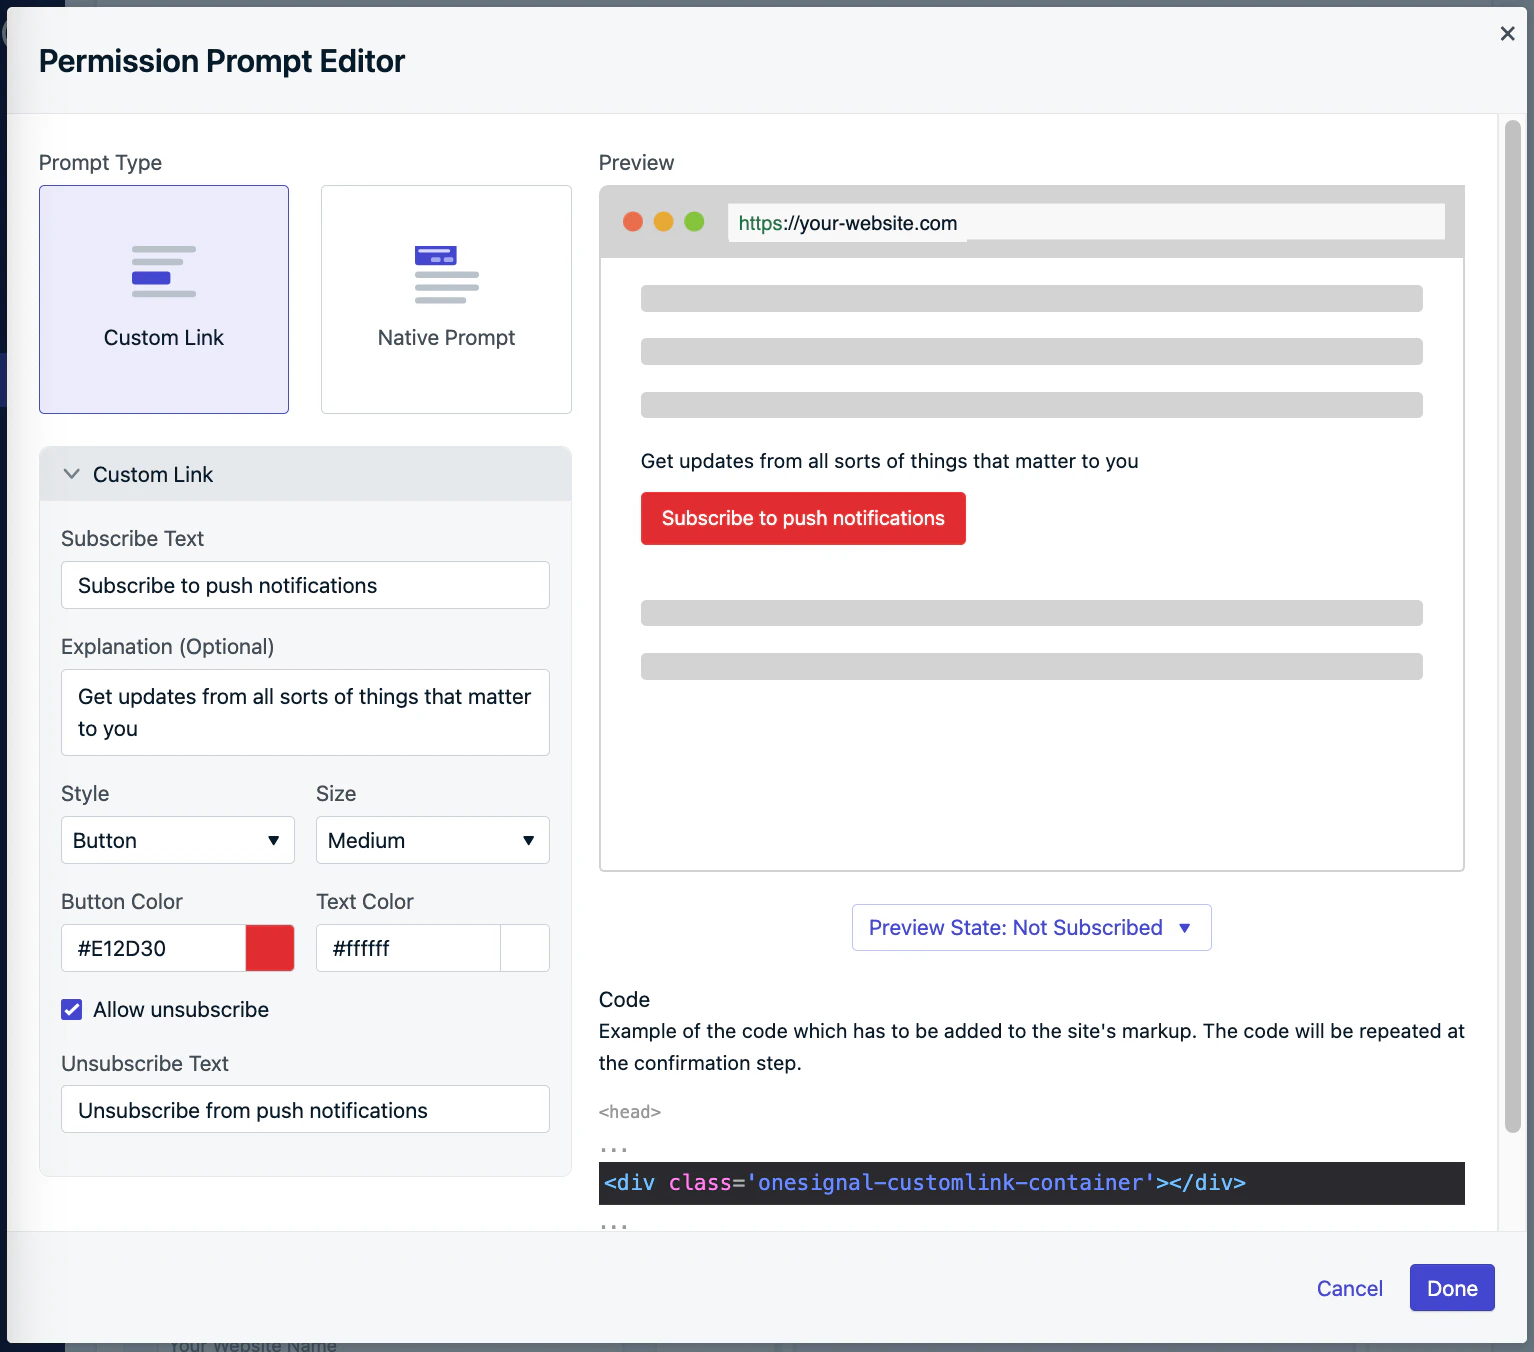Click the Cancel link
This screenshot has height=1352, width=1534.
pyautogui.click(x=1349, y=1288)
